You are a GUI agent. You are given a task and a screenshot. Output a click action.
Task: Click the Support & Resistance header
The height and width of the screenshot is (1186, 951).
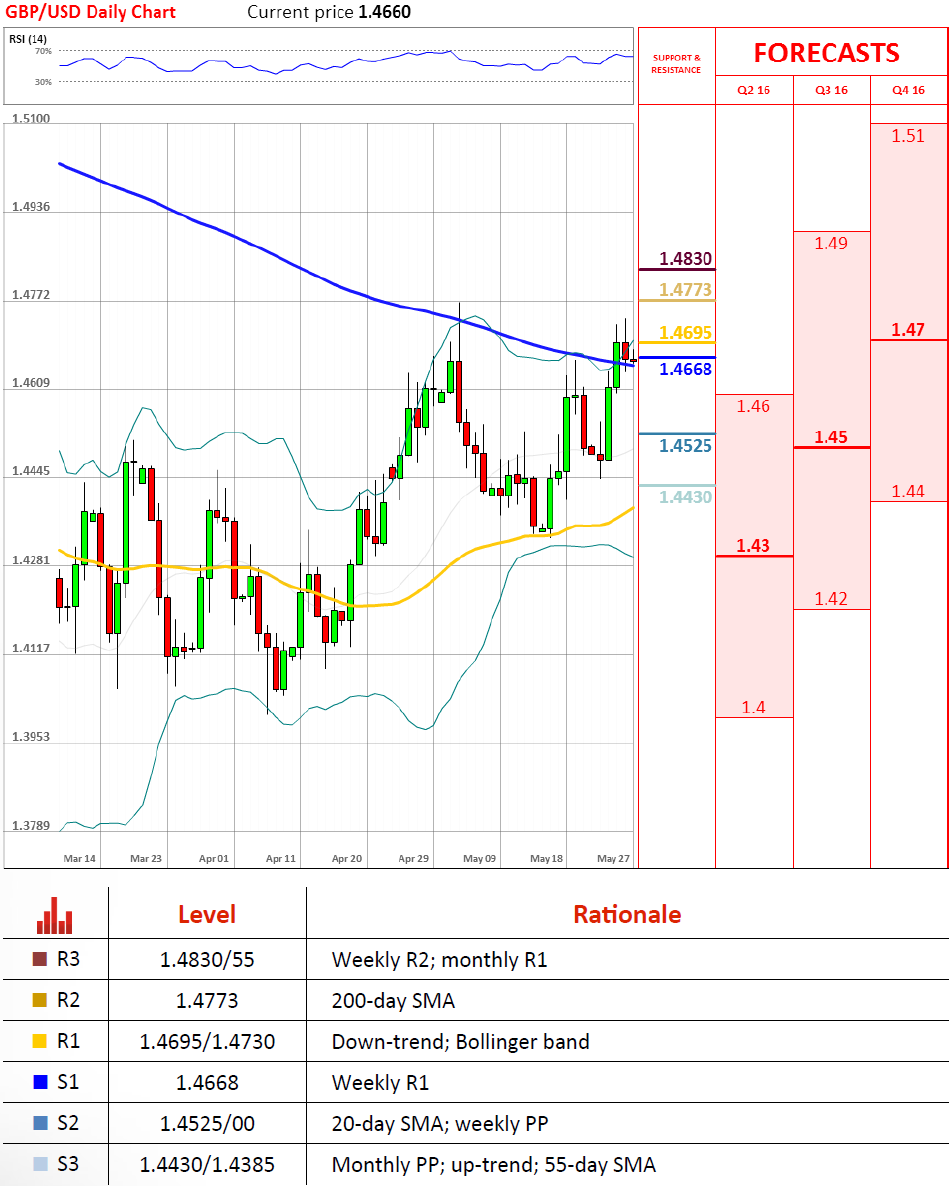pos(676,64)
